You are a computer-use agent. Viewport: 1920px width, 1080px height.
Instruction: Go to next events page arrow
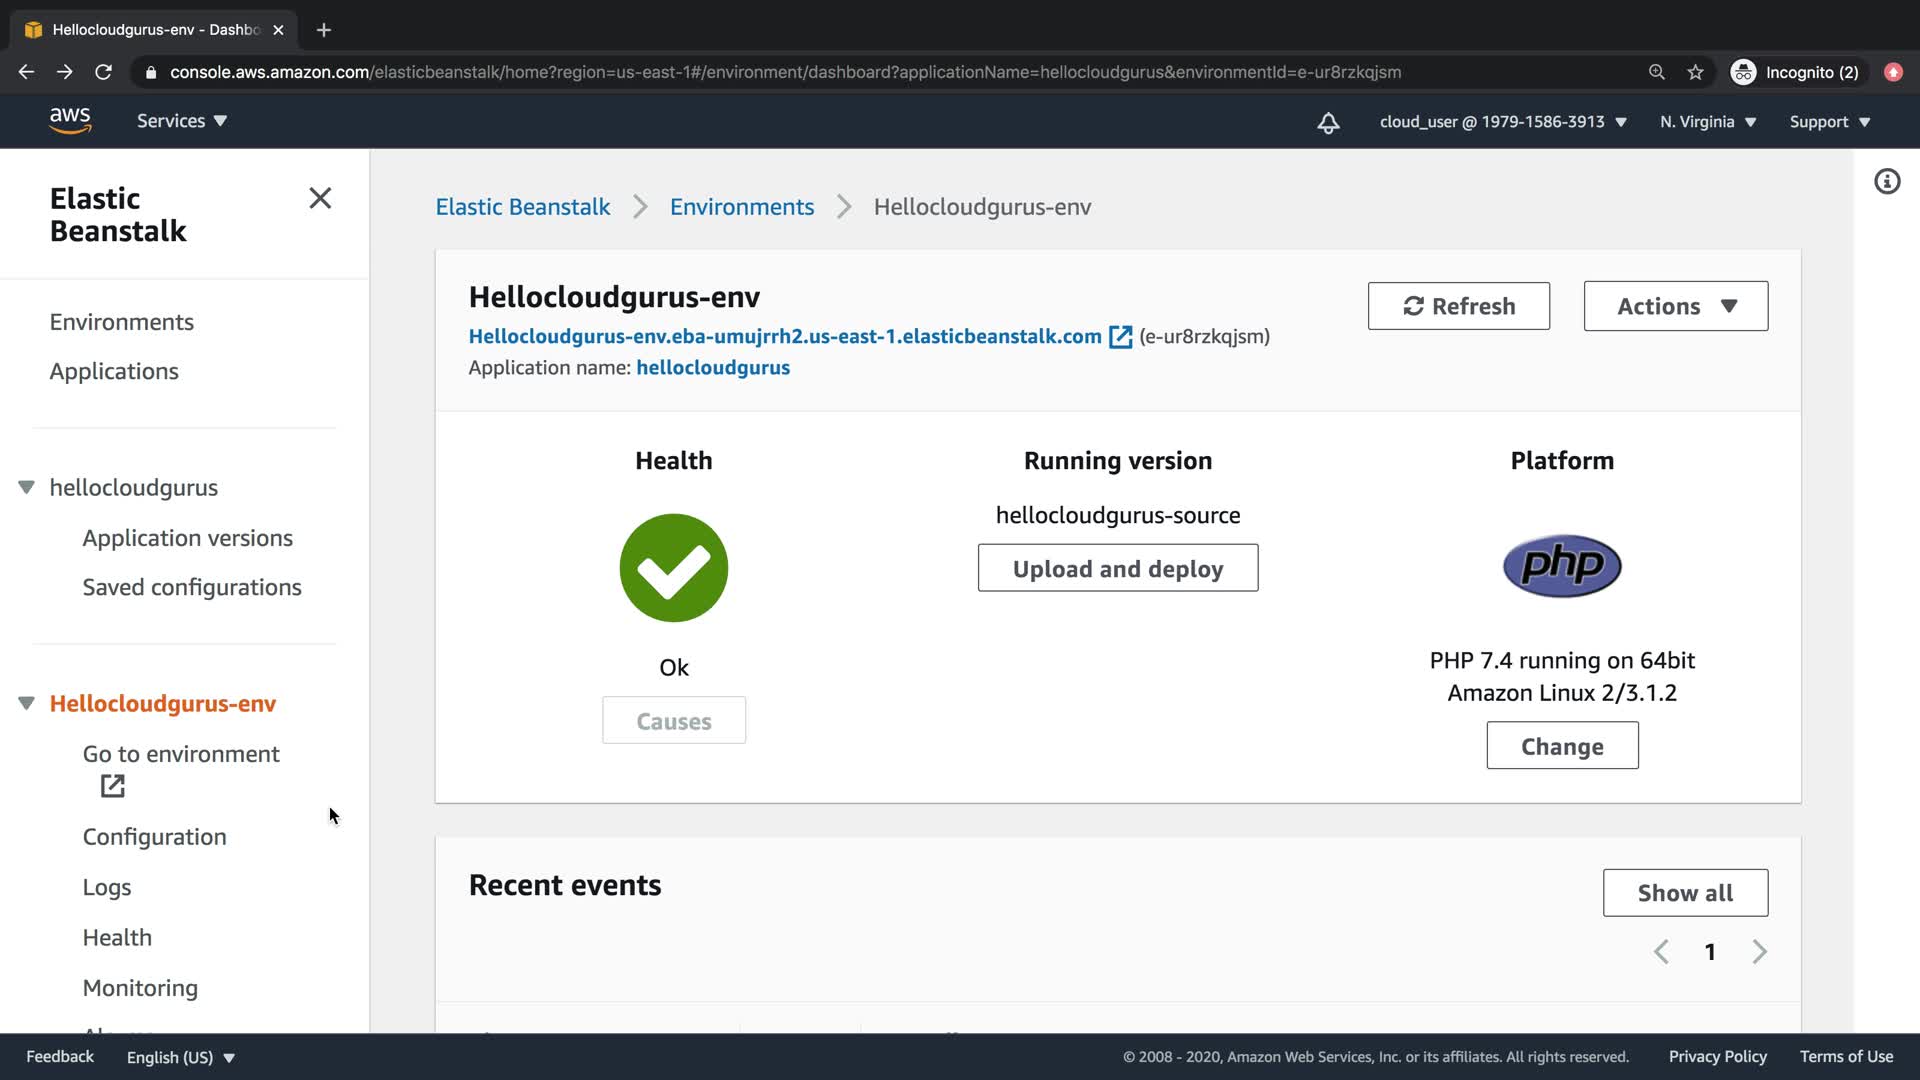tap(1759, 952)
